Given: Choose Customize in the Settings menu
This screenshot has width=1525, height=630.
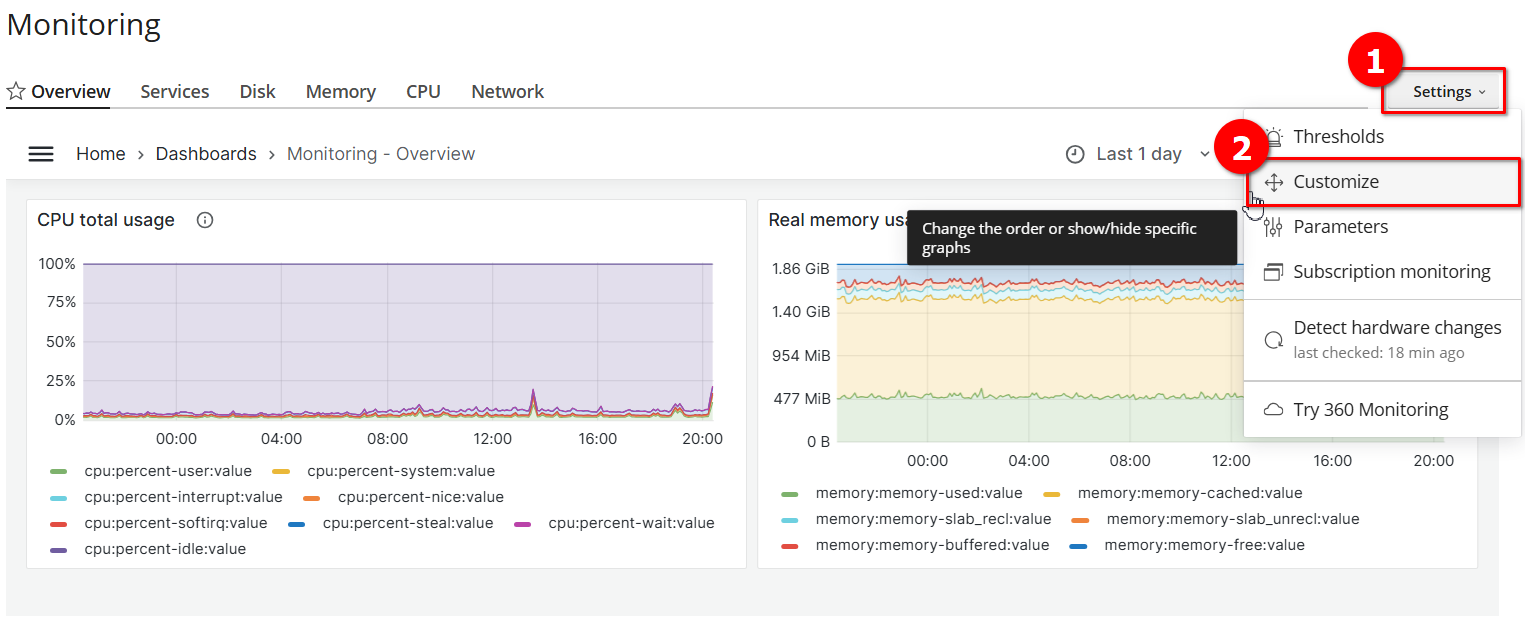Looking at the screenshot, I should tap(1383, 182).
